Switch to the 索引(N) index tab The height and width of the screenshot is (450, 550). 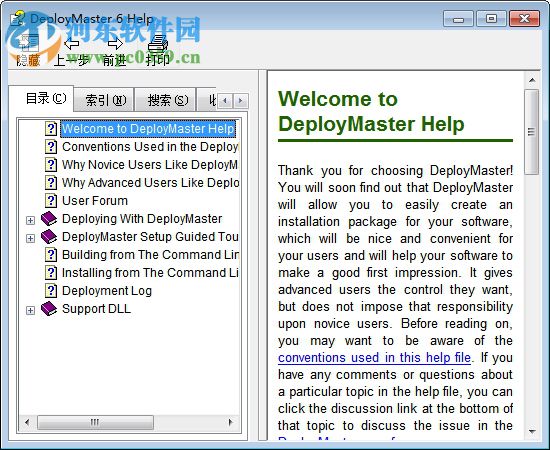pos(104,100)
